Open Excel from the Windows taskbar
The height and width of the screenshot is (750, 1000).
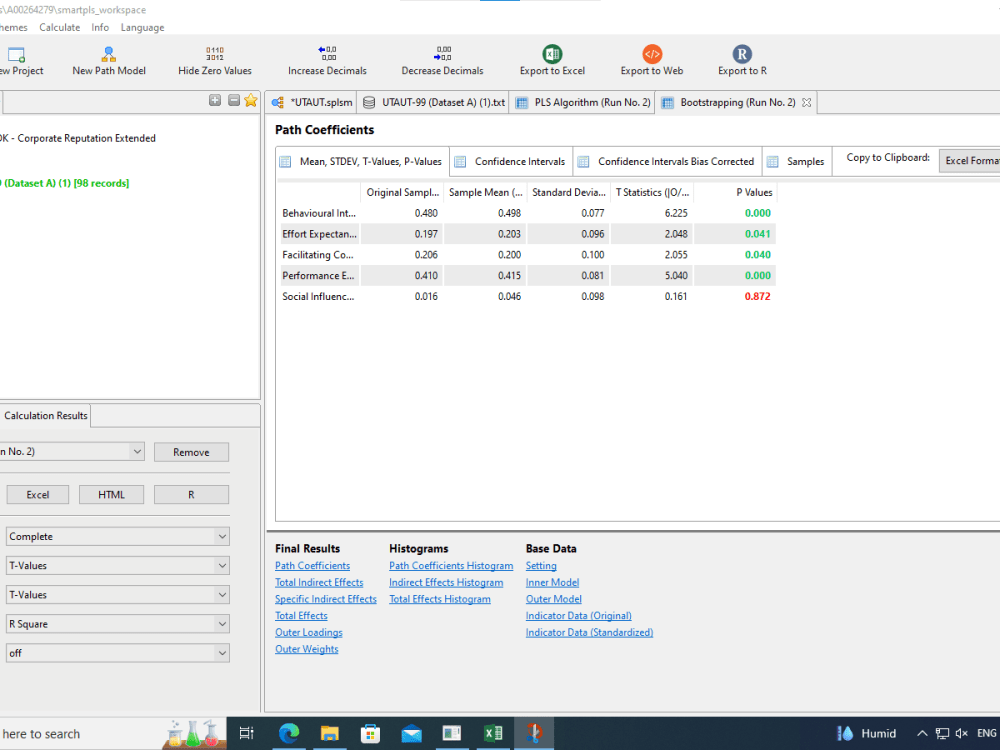(492, 733)
